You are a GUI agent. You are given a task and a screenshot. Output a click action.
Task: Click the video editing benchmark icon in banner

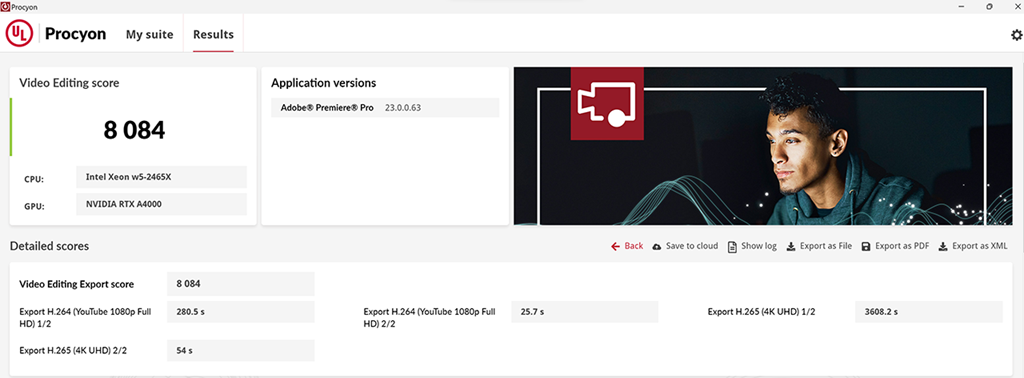click(607, 103)
